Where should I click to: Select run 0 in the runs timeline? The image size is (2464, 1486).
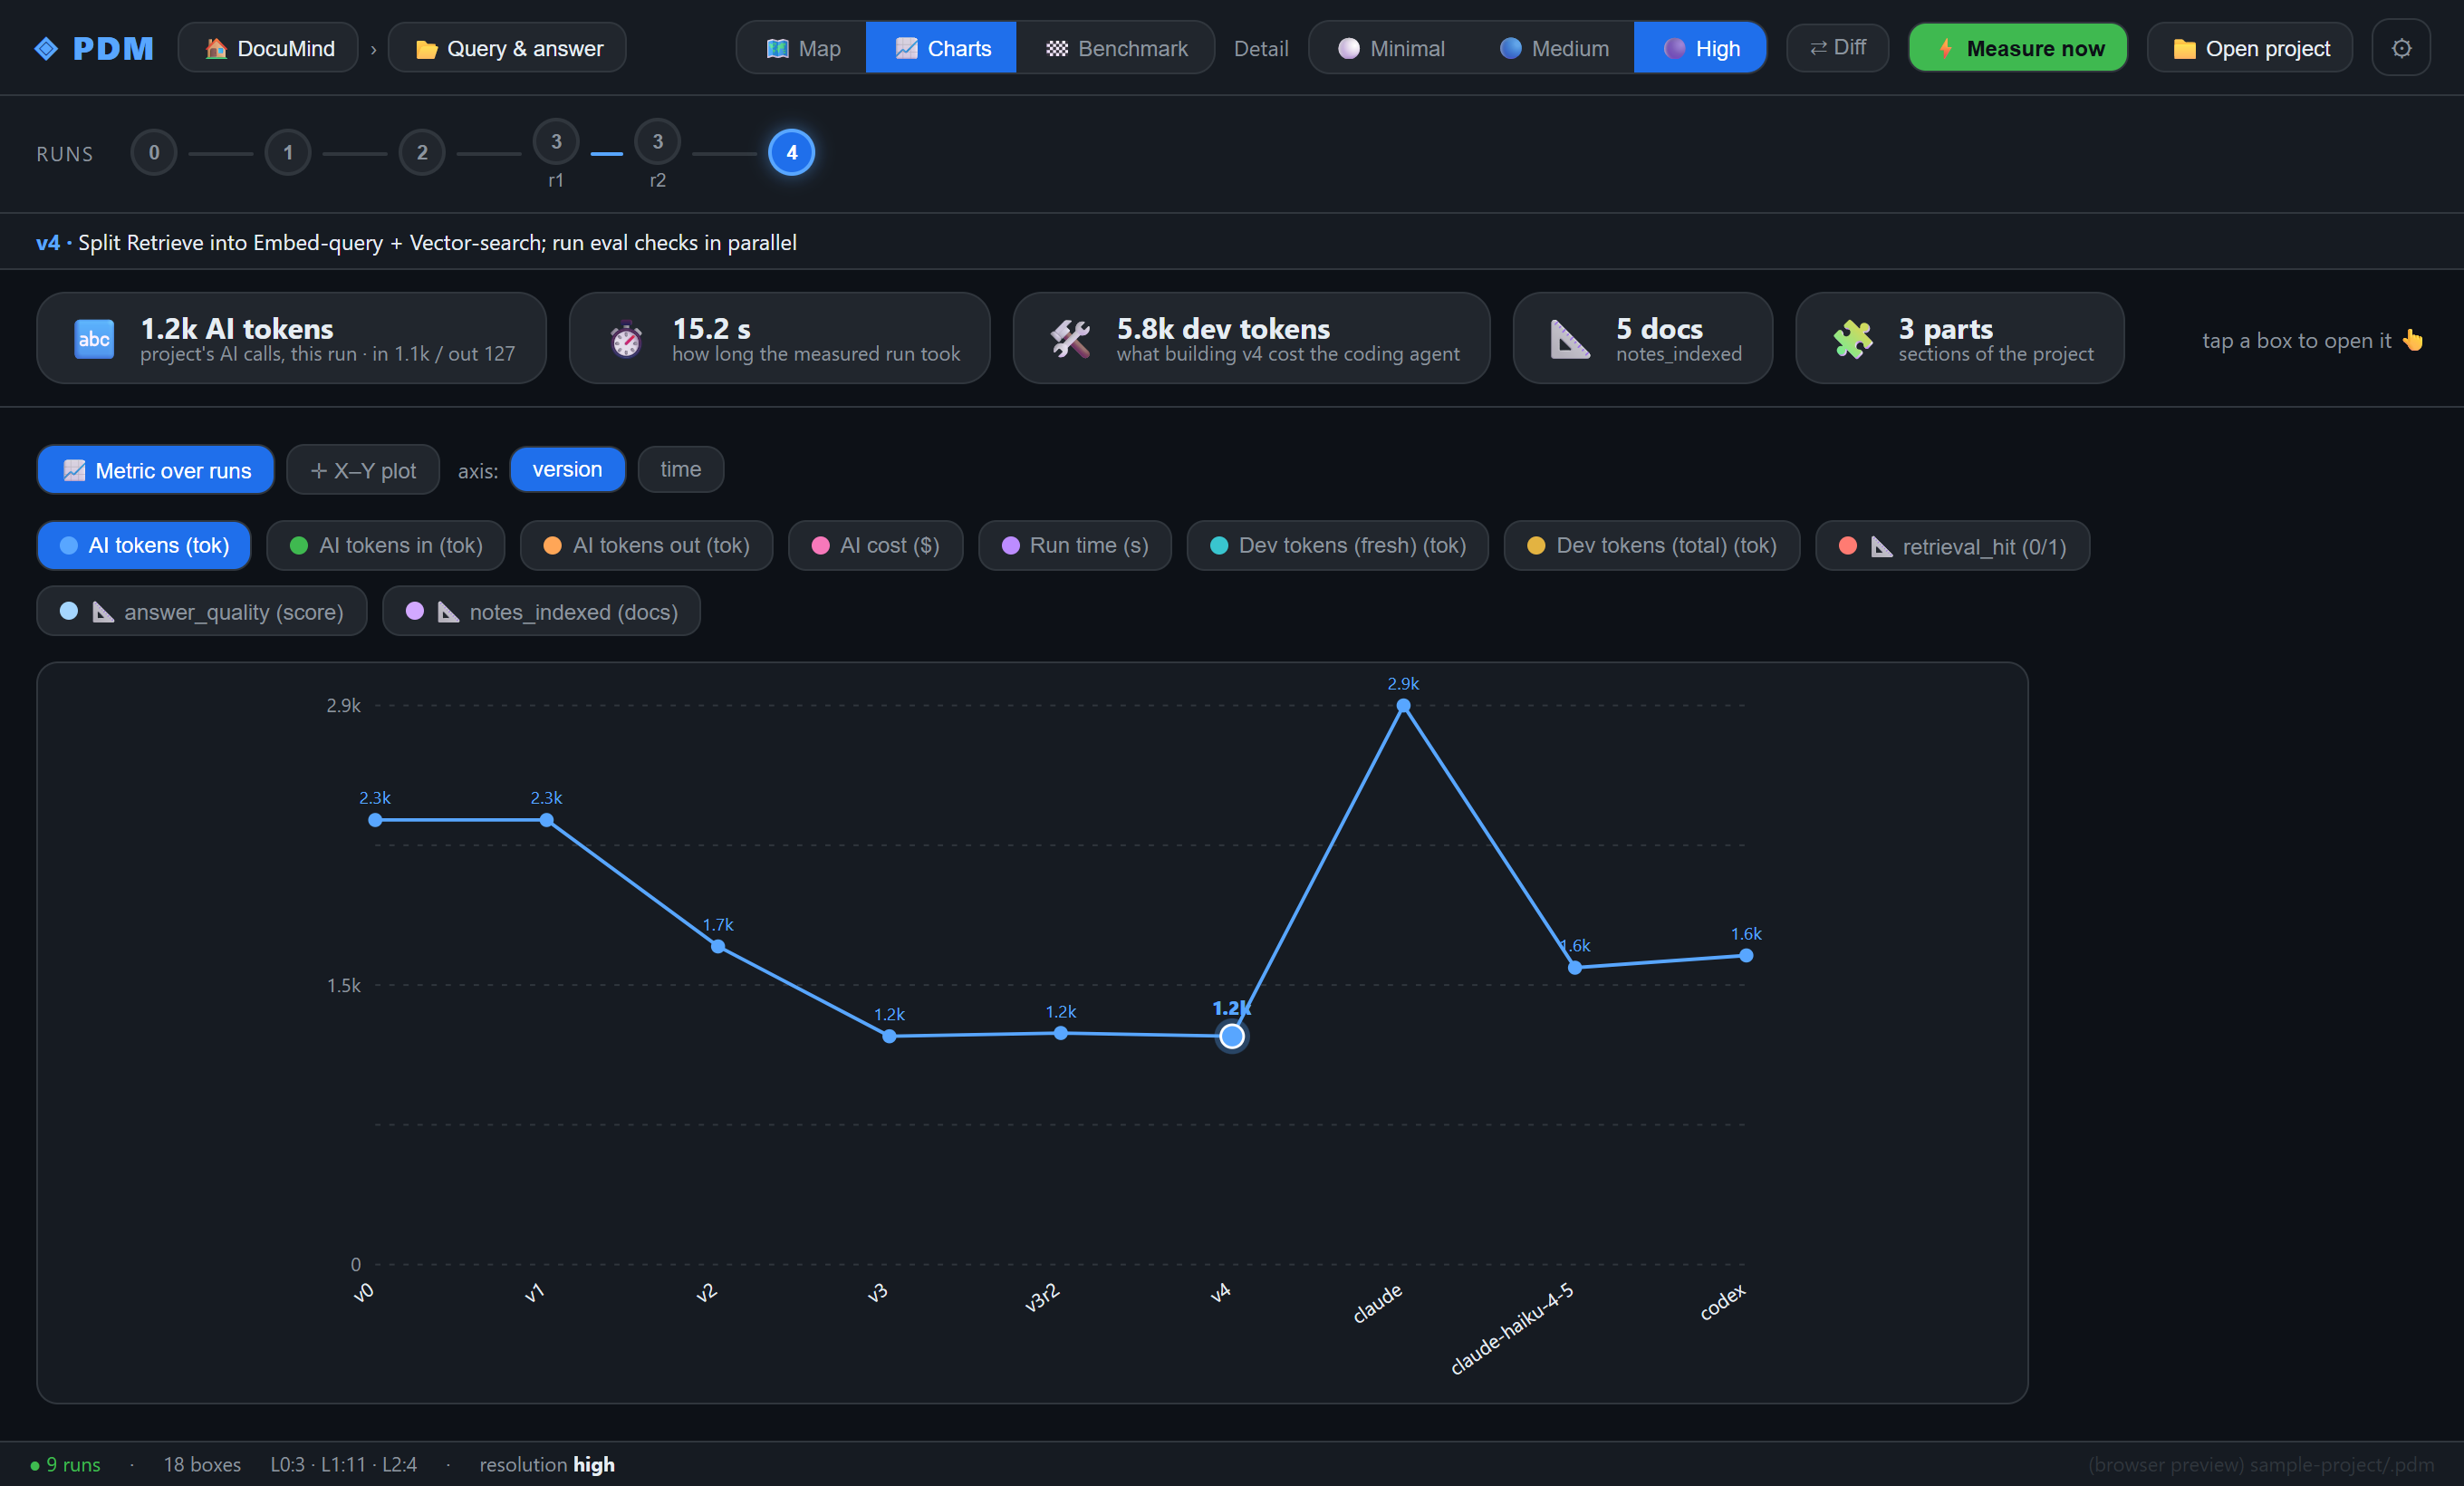click(154, 152)
